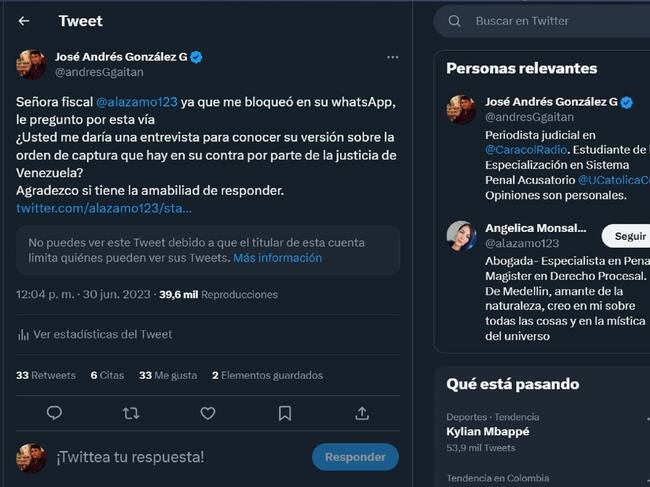The height and width of the screenshot is (487, 650).
Task: Open the @alazamo123 mention link
Action: [x=137, y=102]
